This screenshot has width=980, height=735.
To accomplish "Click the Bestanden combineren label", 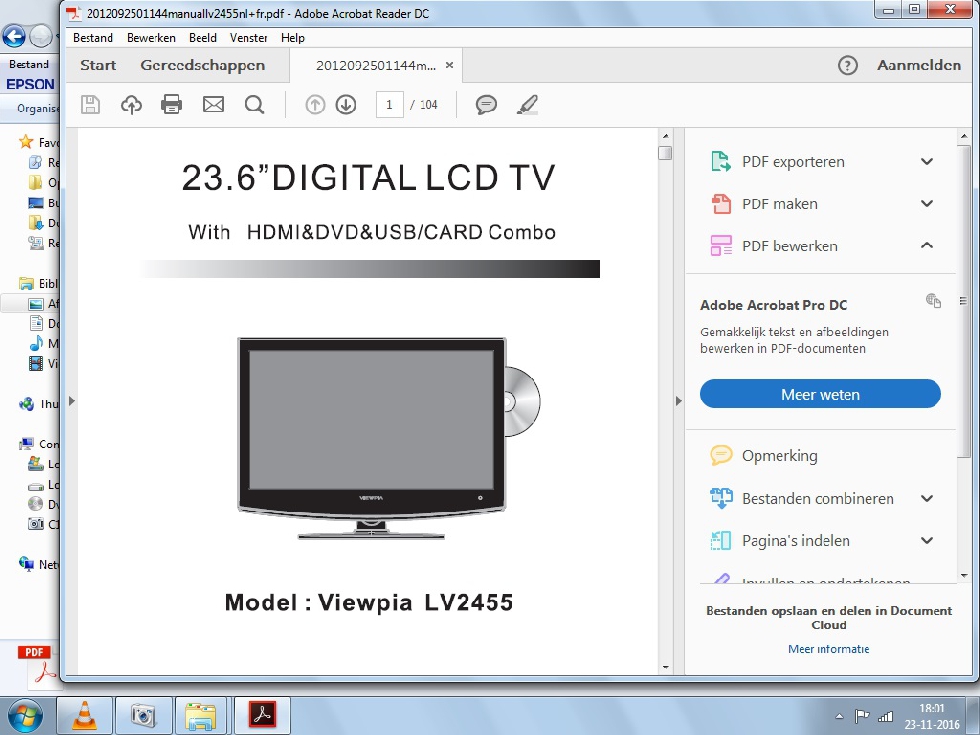I will (x=818, y=498).
